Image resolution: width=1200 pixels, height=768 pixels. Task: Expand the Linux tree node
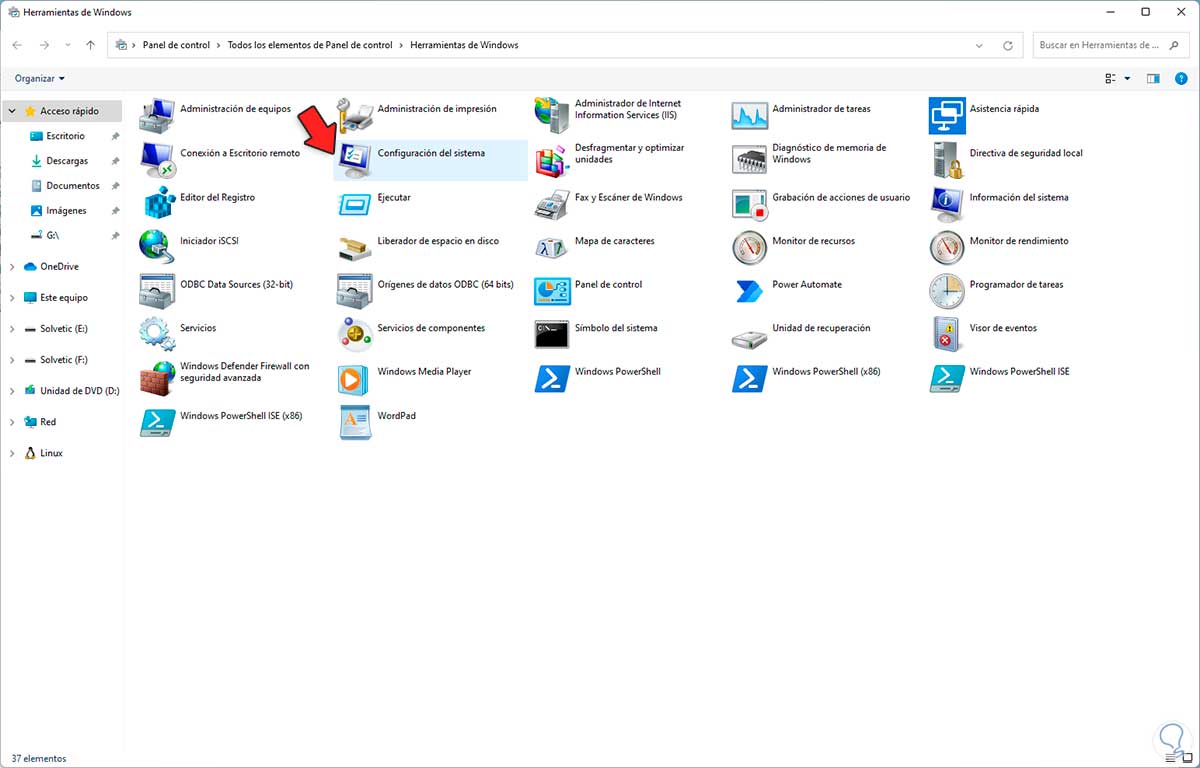[12, 453]
